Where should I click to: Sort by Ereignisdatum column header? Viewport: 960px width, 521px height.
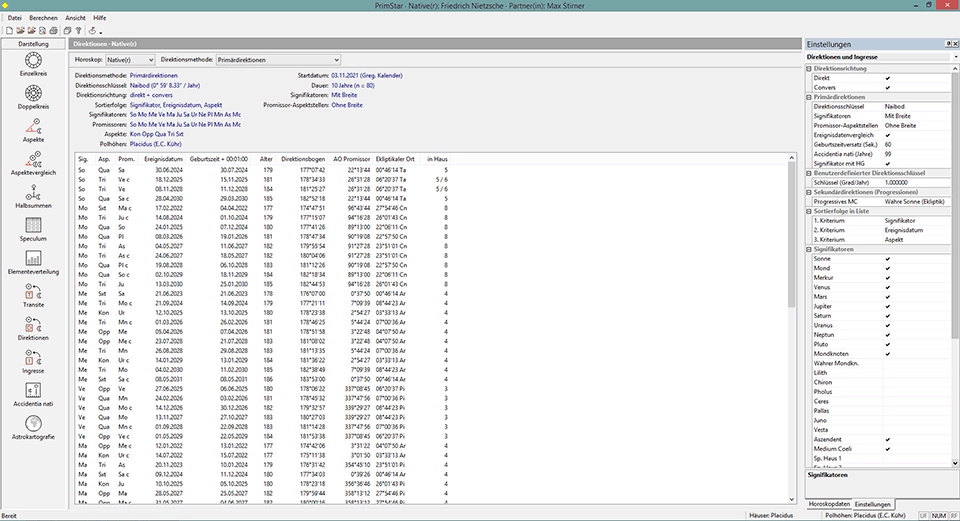tap(163, 159)
